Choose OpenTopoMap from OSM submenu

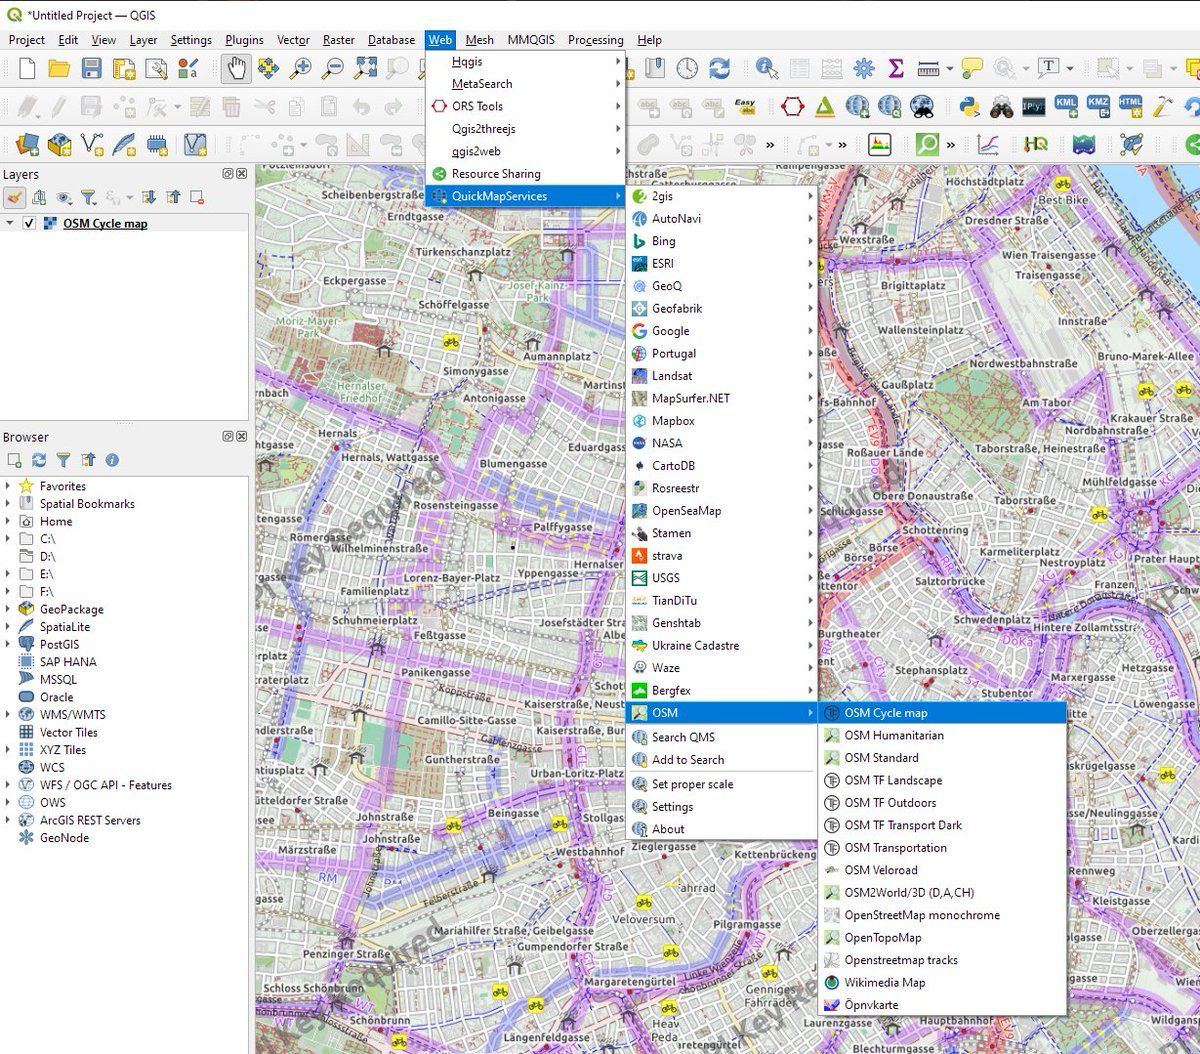[x=942, y=938]
